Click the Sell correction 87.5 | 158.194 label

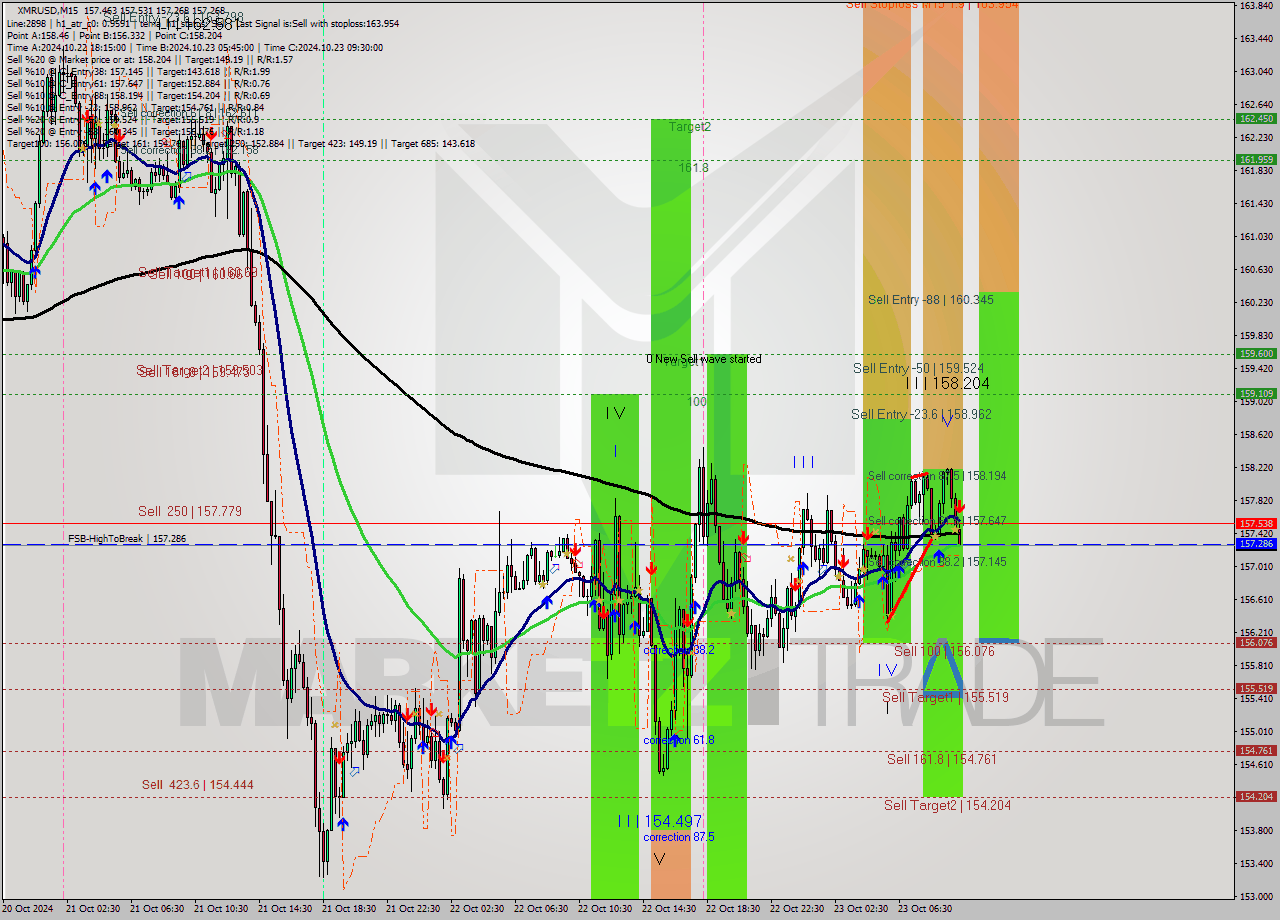[937, 476]
